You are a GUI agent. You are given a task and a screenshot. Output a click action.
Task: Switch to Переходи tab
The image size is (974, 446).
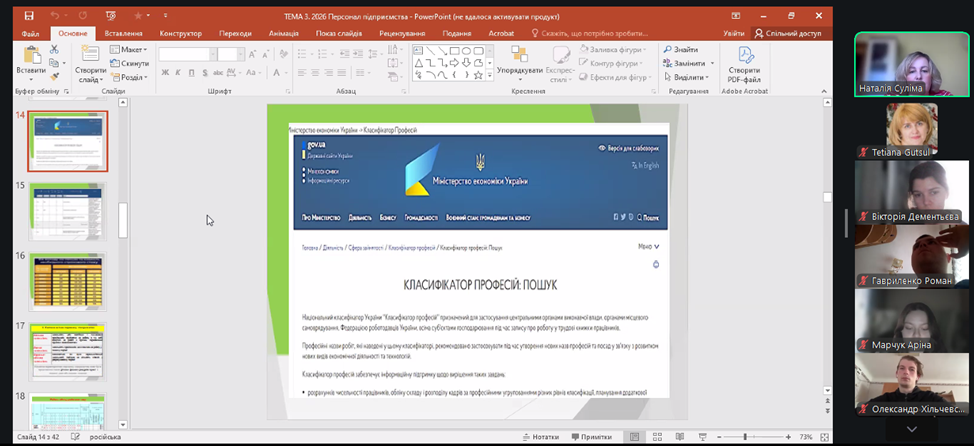click(235, 34)
